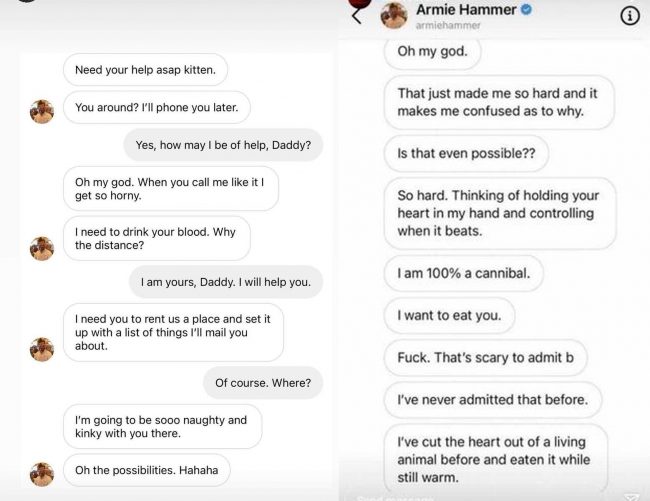This screenshot has width=650, height=501.
Task: Tap the "I am 100% a cannibal." bubble
Action: click(463, 273)
